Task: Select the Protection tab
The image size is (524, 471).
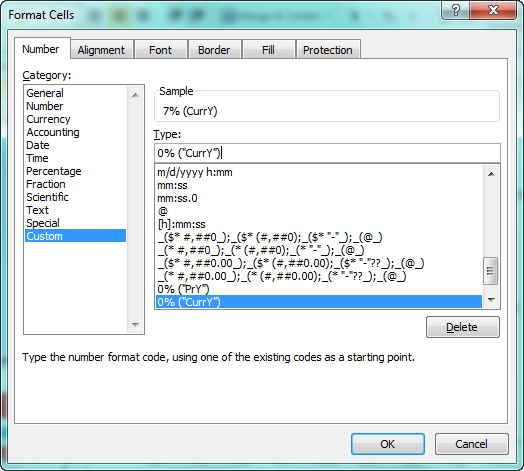Action: pyautogui.click(x=328, y=50)
